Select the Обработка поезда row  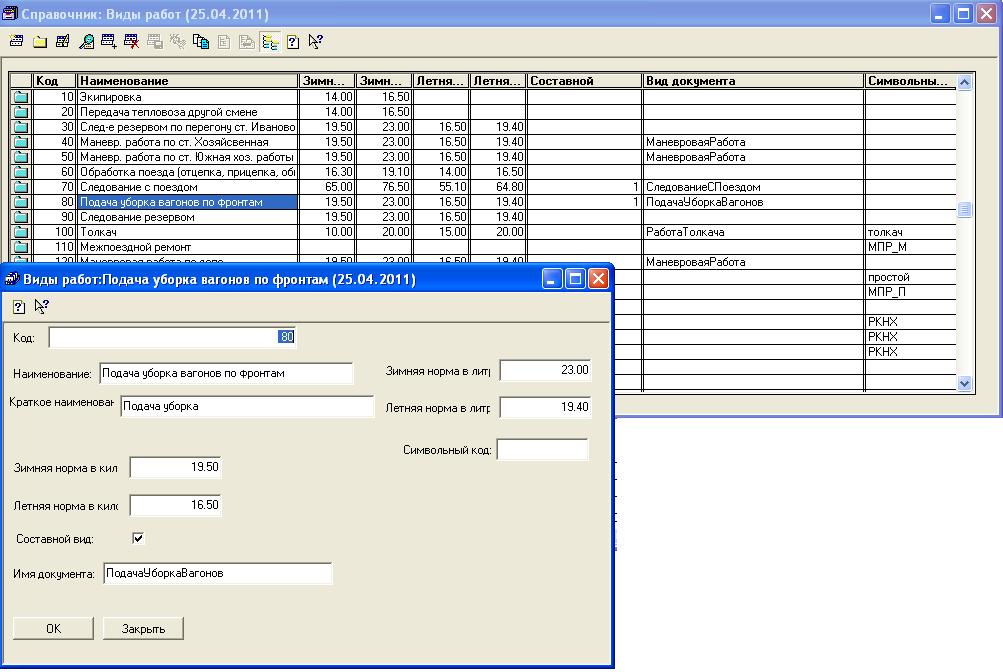(x=187, y=172)
